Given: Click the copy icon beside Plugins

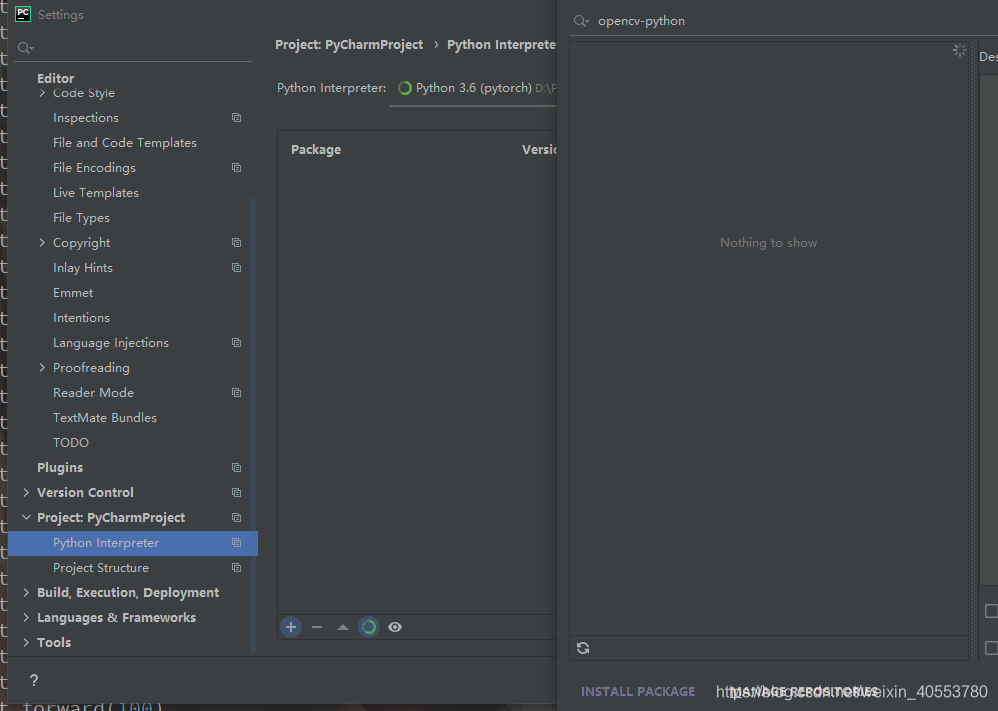Looking at the screenshot, I should [236, 467].
